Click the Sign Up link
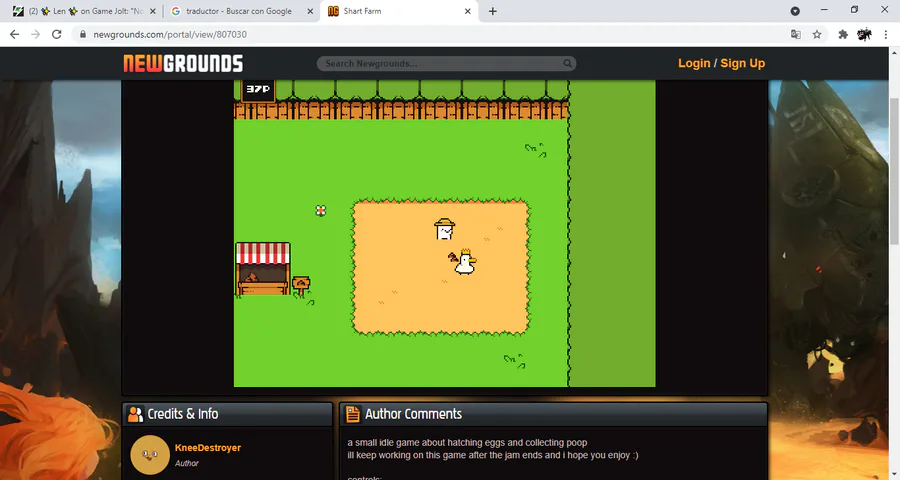900x480 pixels. coord(743,63)
